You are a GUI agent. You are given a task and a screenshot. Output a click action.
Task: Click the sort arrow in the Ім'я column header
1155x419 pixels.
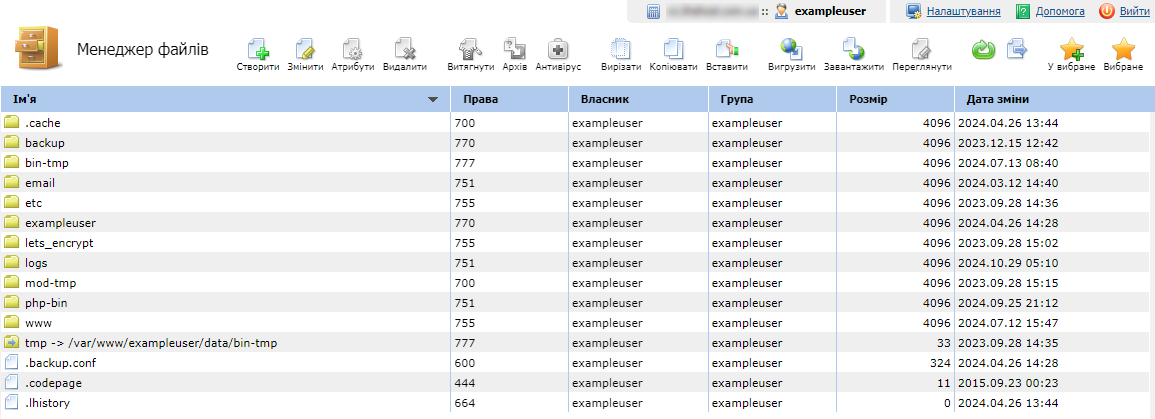pyautogui.click(x=433, y=100)
